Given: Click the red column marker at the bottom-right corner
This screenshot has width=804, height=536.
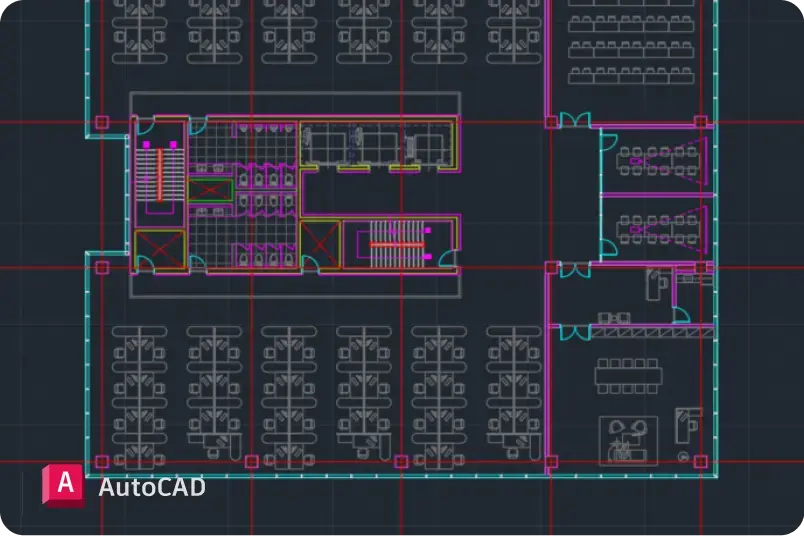Looking at the screenshot, I should pos(701,462).
